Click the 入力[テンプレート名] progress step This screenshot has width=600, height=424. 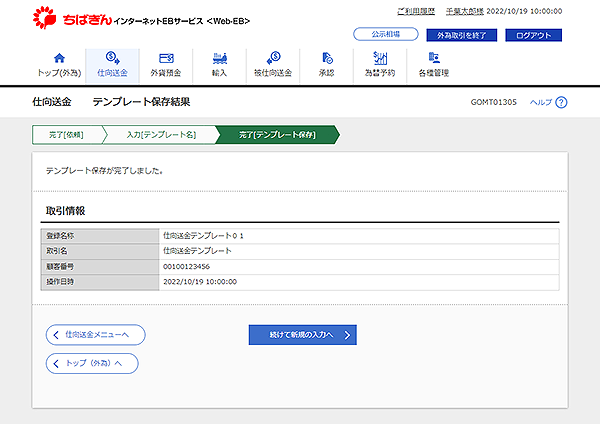161,135
